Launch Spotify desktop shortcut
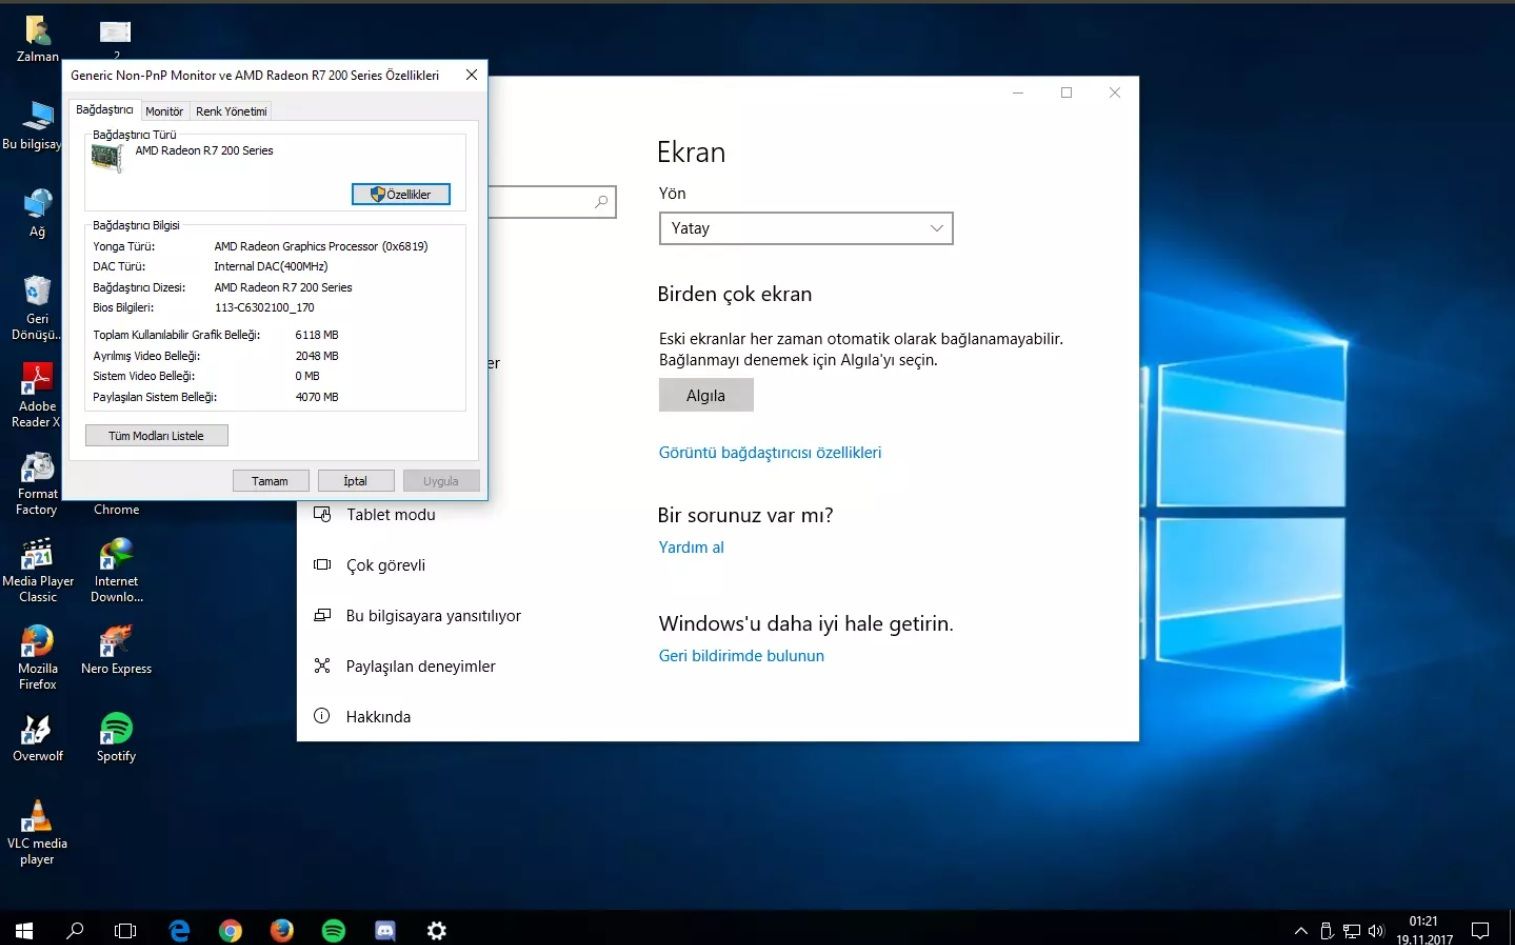This screenshot has height=945, width=1515. coord(117,738)
